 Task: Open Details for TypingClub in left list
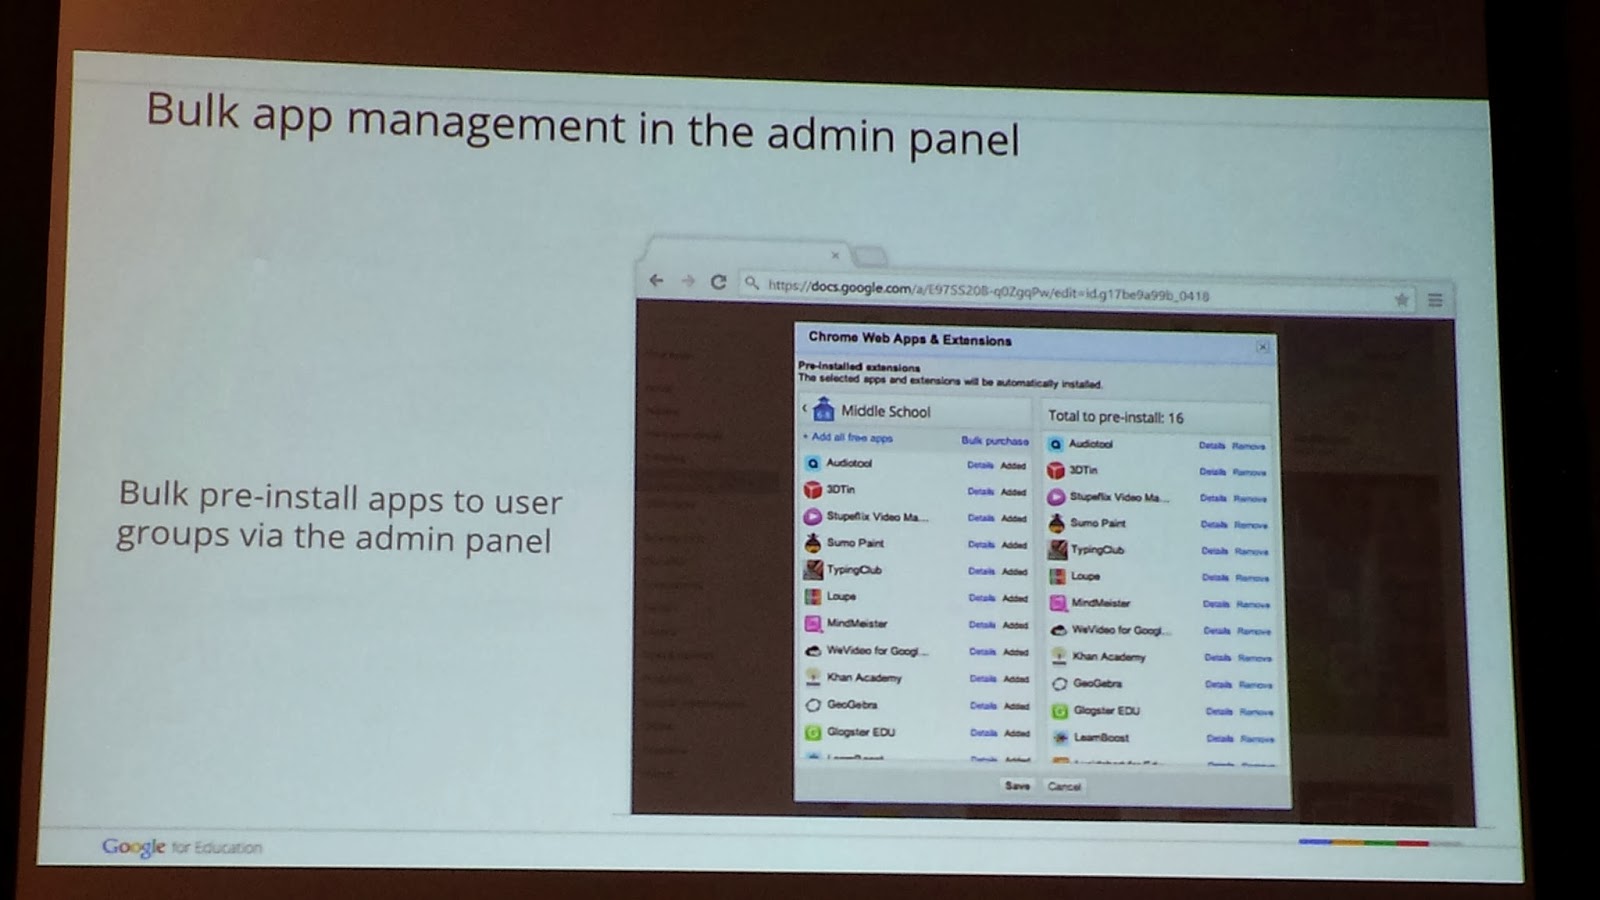[981, 571]
